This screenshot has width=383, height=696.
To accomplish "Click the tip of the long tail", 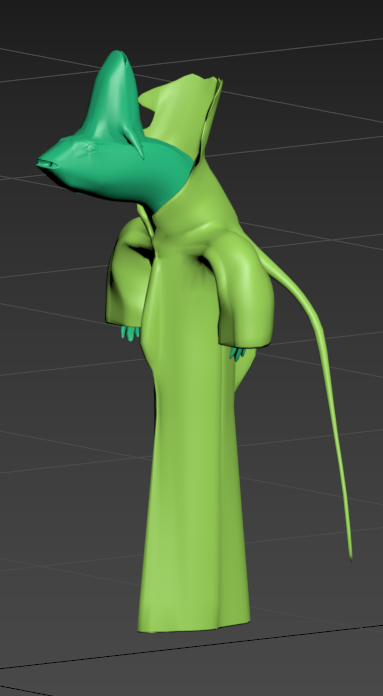I will (x=350, y=553).
